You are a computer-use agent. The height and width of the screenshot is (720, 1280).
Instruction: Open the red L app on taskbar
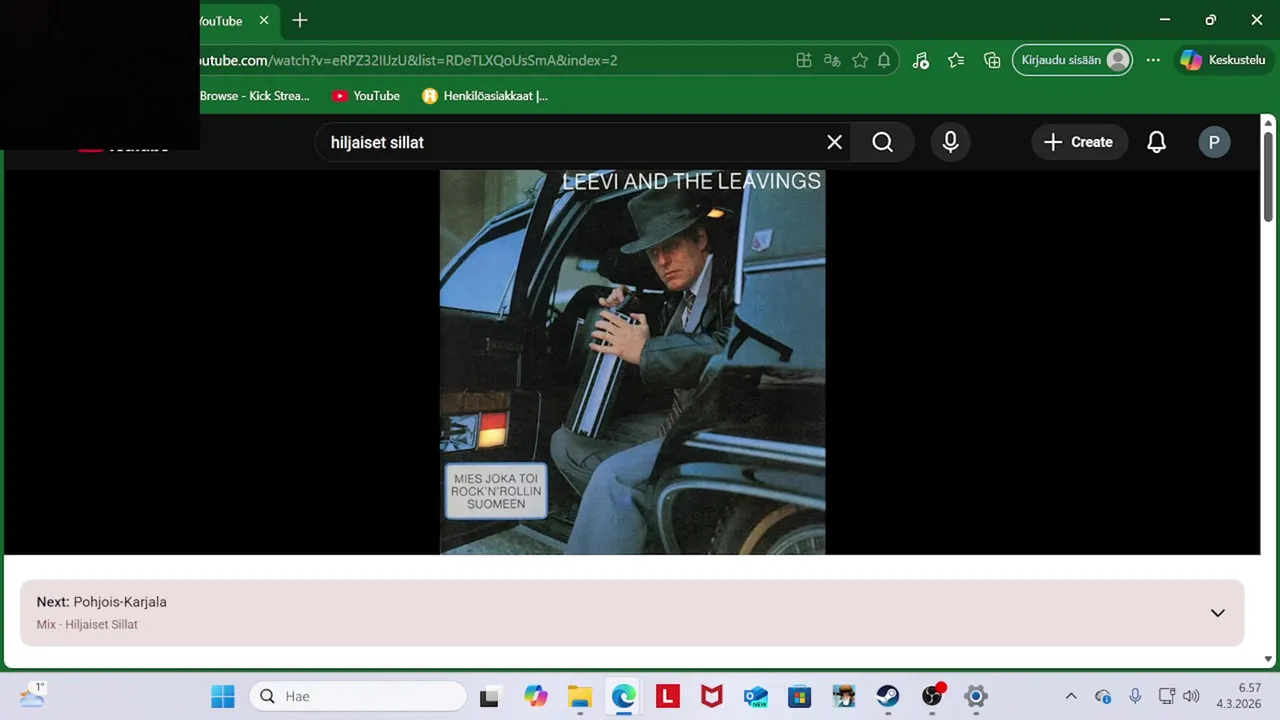pos(668,696)
